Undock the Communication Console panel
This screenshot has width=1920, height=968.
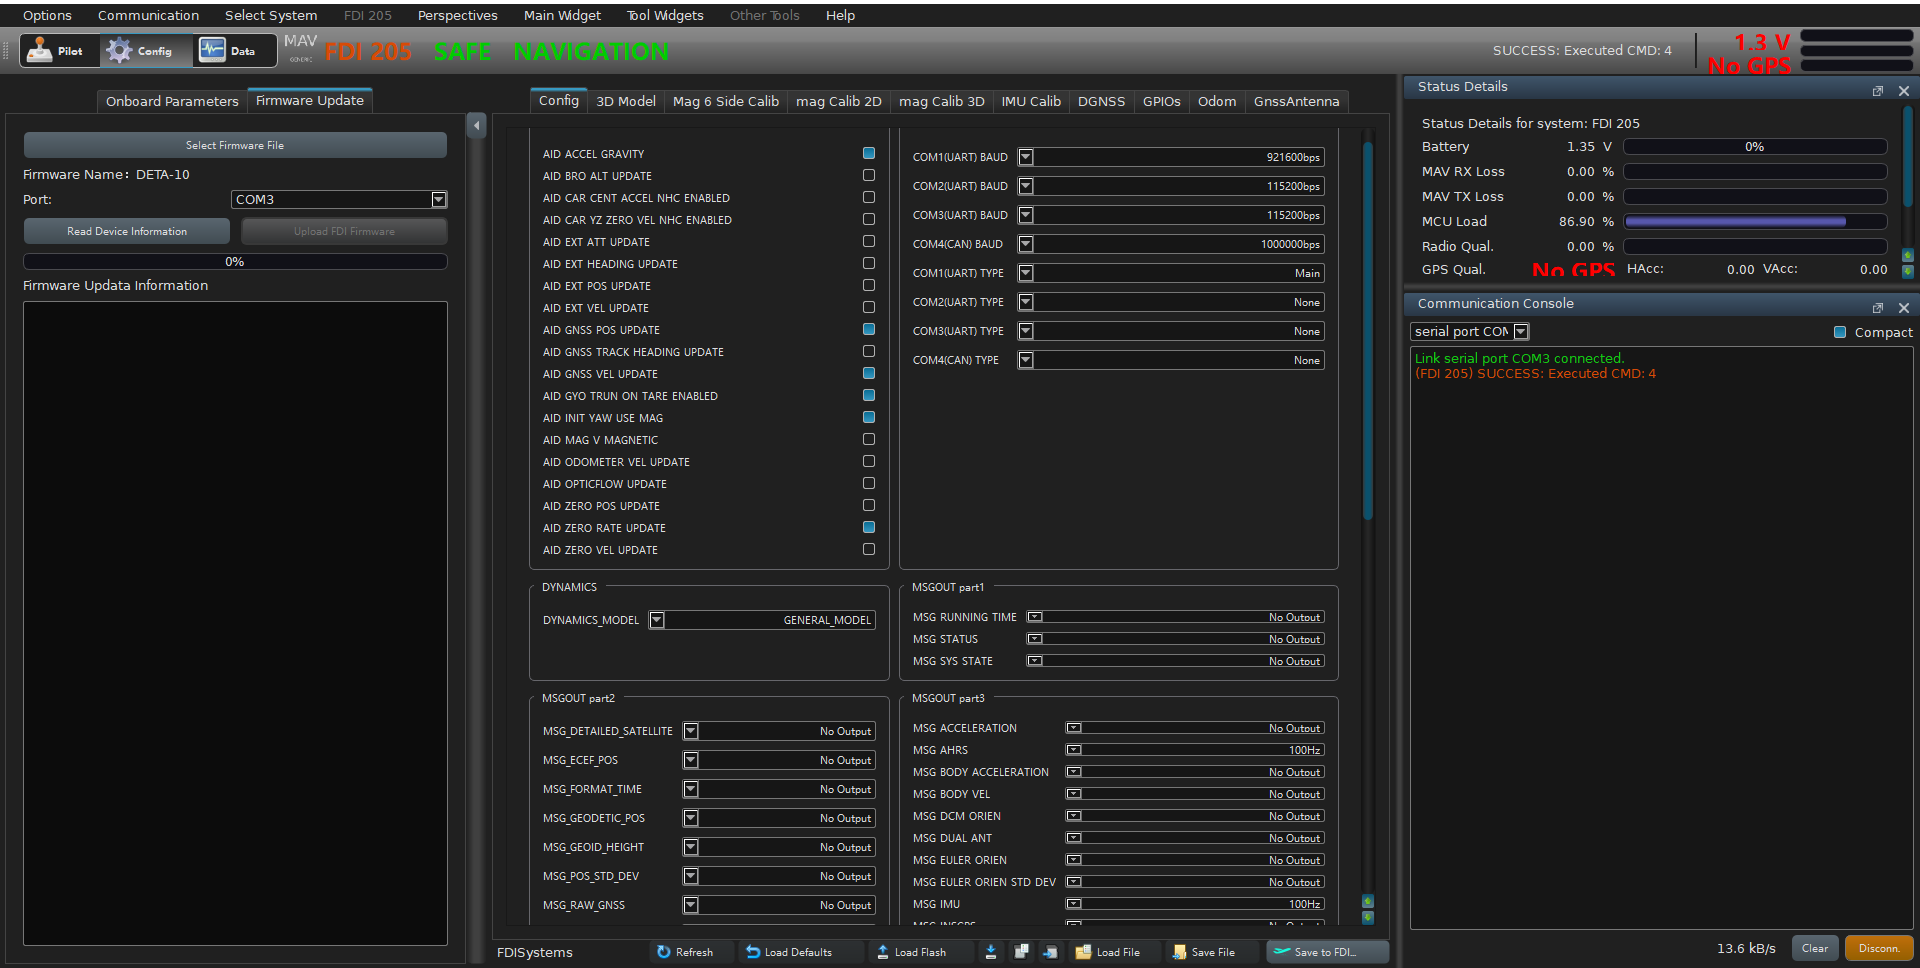point(1878,308)
